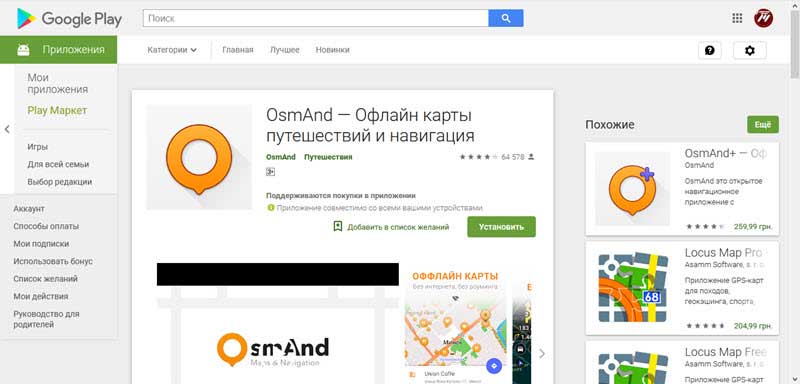Open the Лучшее tab
The width and height of the screenshot is (800, 384).
coord(285,50)
